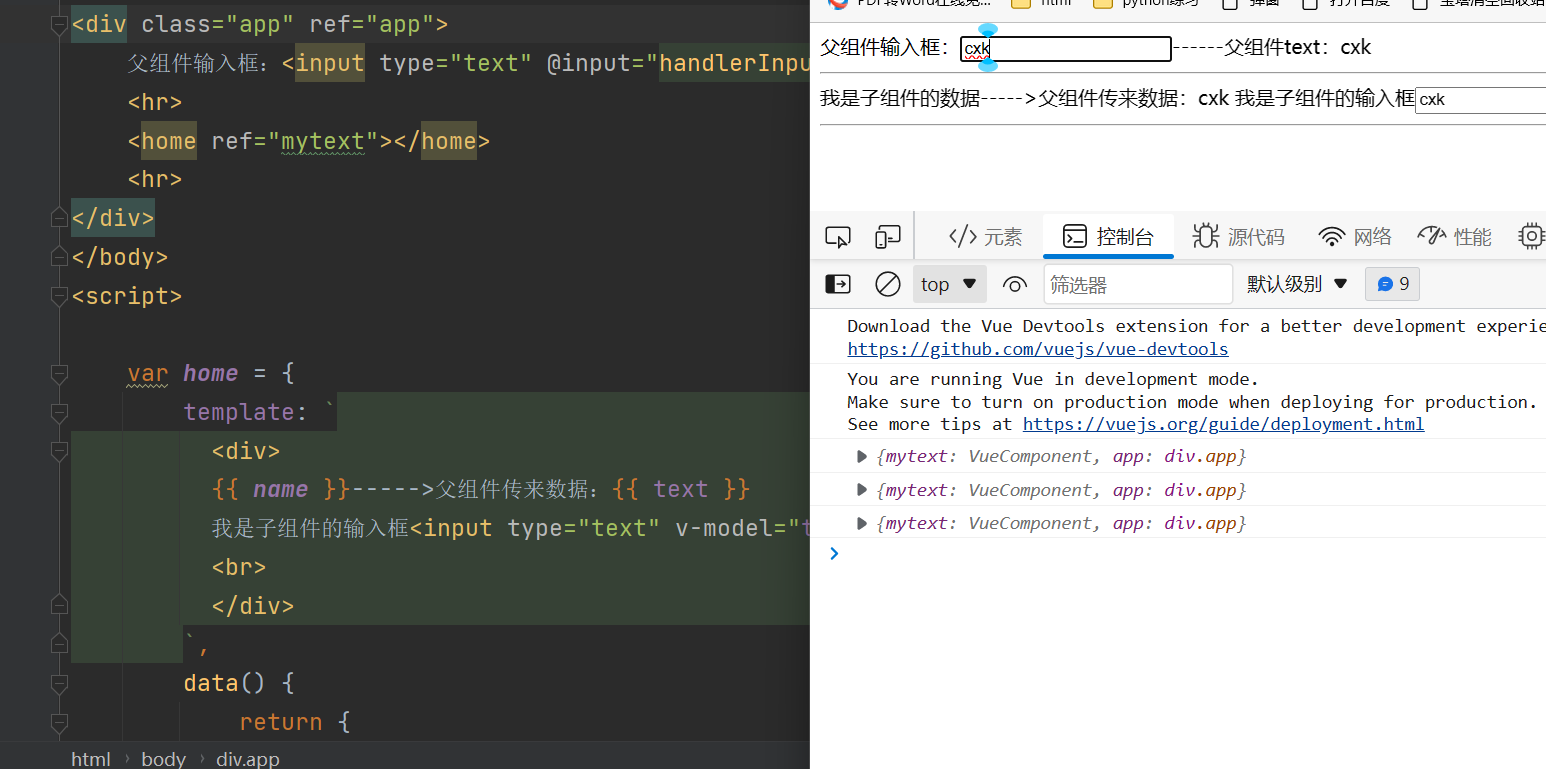Viewport: 1546px width, 769px height.
Task: Activate the DevTools element inspector picker icon
Action: (837, 237)
